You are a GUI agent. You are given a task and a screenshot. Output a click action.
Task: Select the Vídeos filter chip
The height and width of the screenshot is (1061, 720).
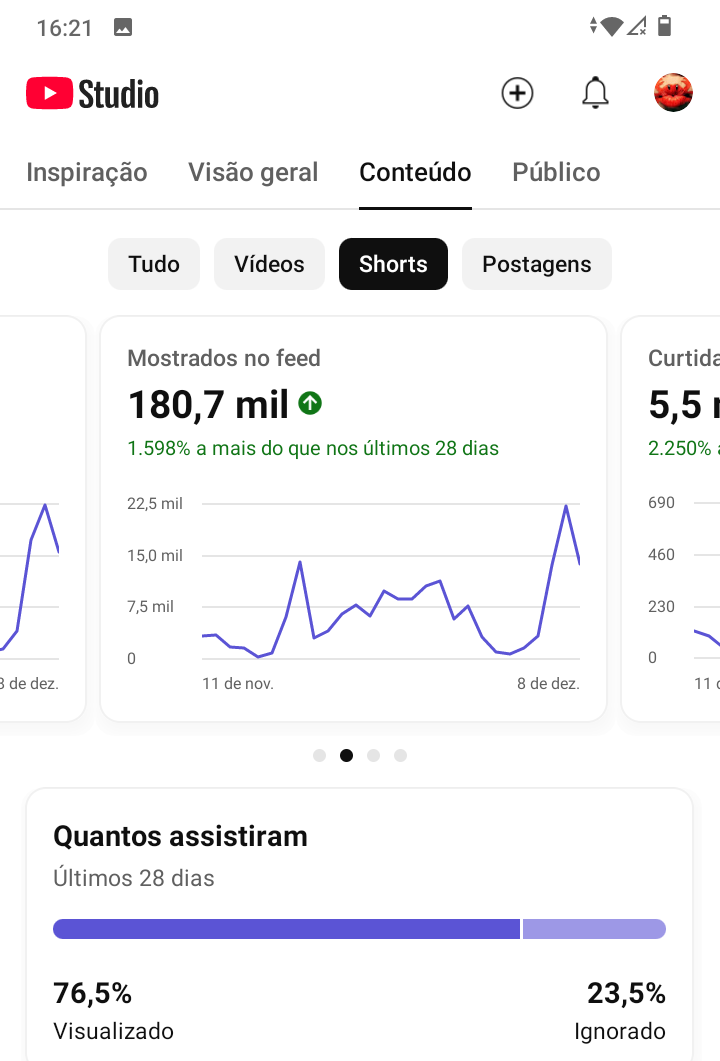pyautogui.click(x=269, y=264)
